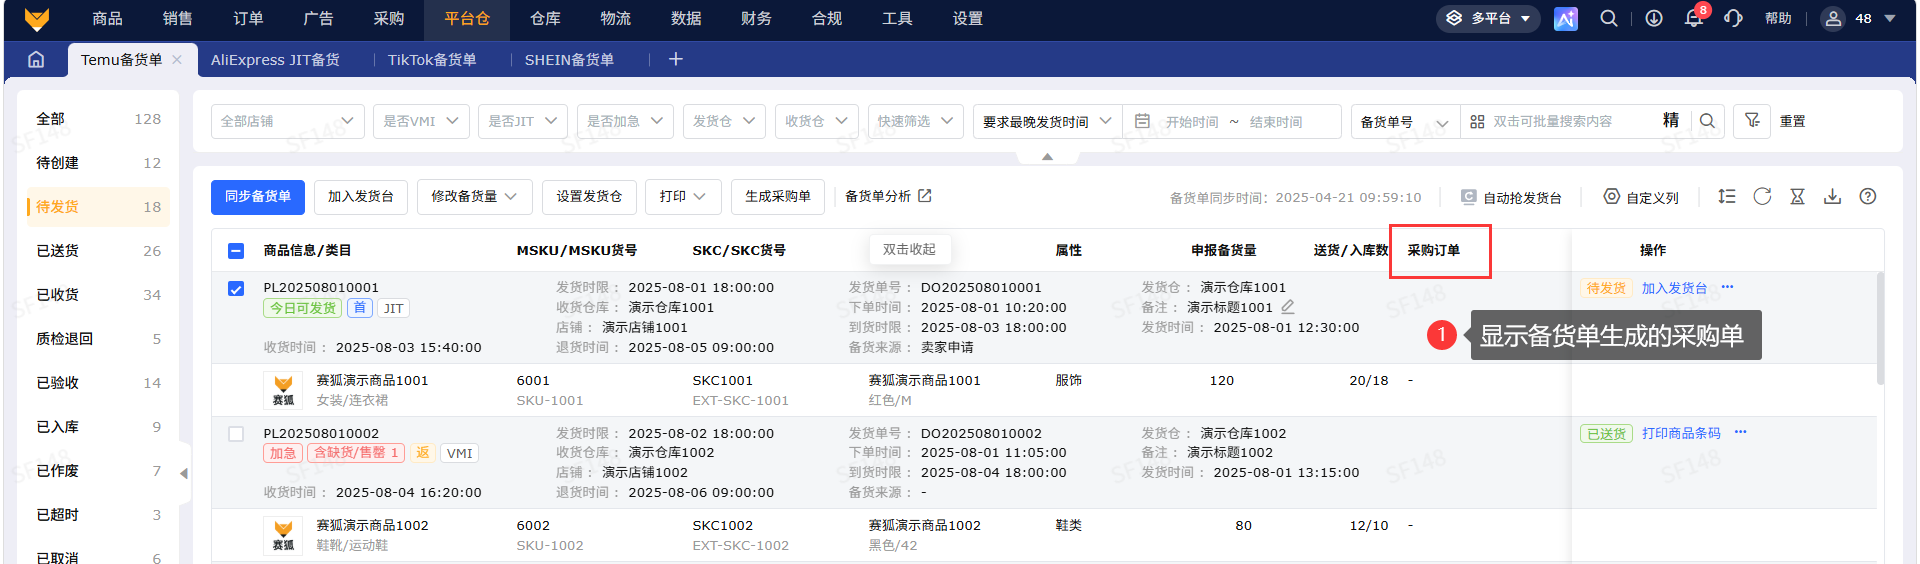Switch to SHEIN备货单 tab
The height and width of the screenshot is (564, 1920).
tap(570, 60)
